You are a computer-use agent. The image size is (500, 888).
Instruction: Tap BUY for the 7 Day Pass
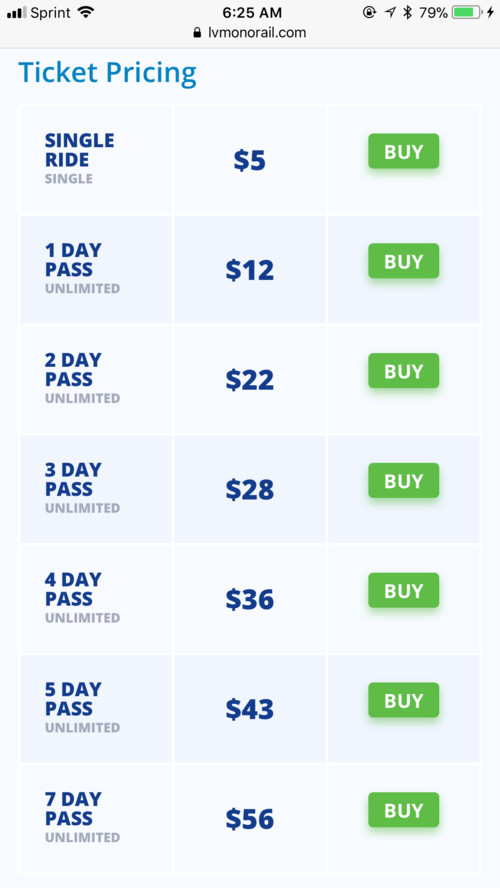(403, 810)
